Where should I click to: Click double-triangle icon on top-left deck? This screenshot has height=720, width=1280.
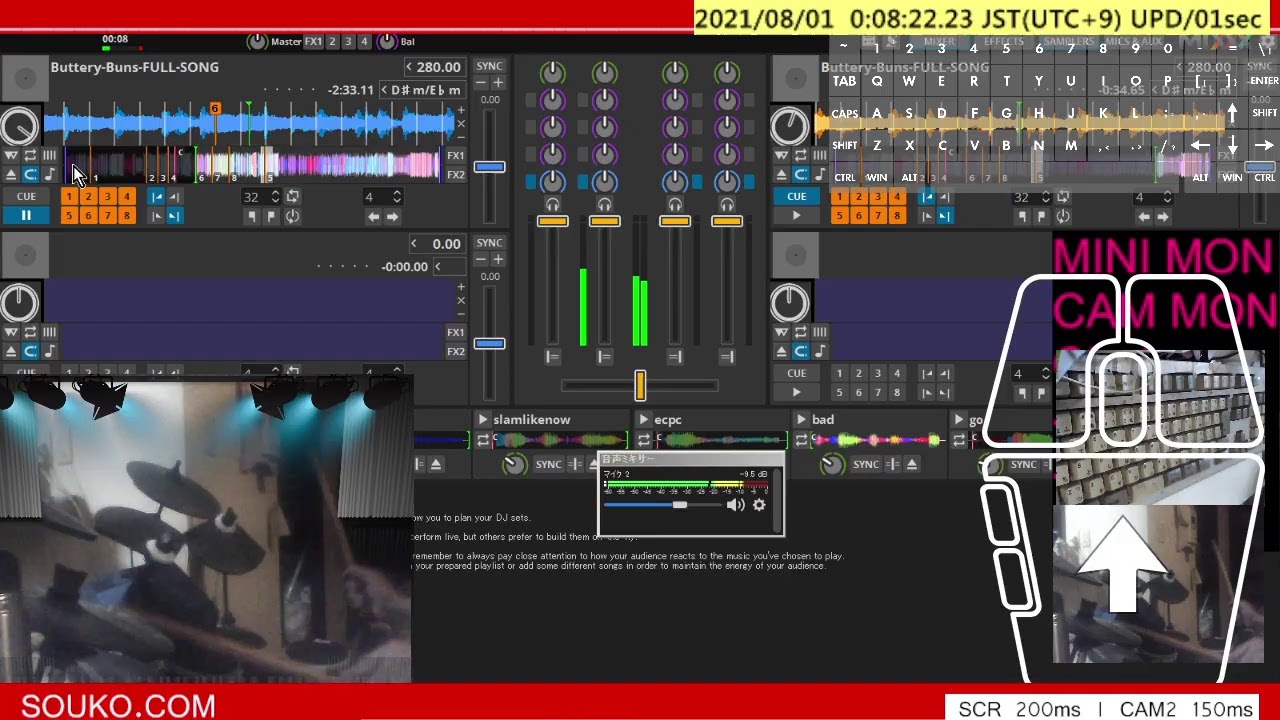click(11, 156)
